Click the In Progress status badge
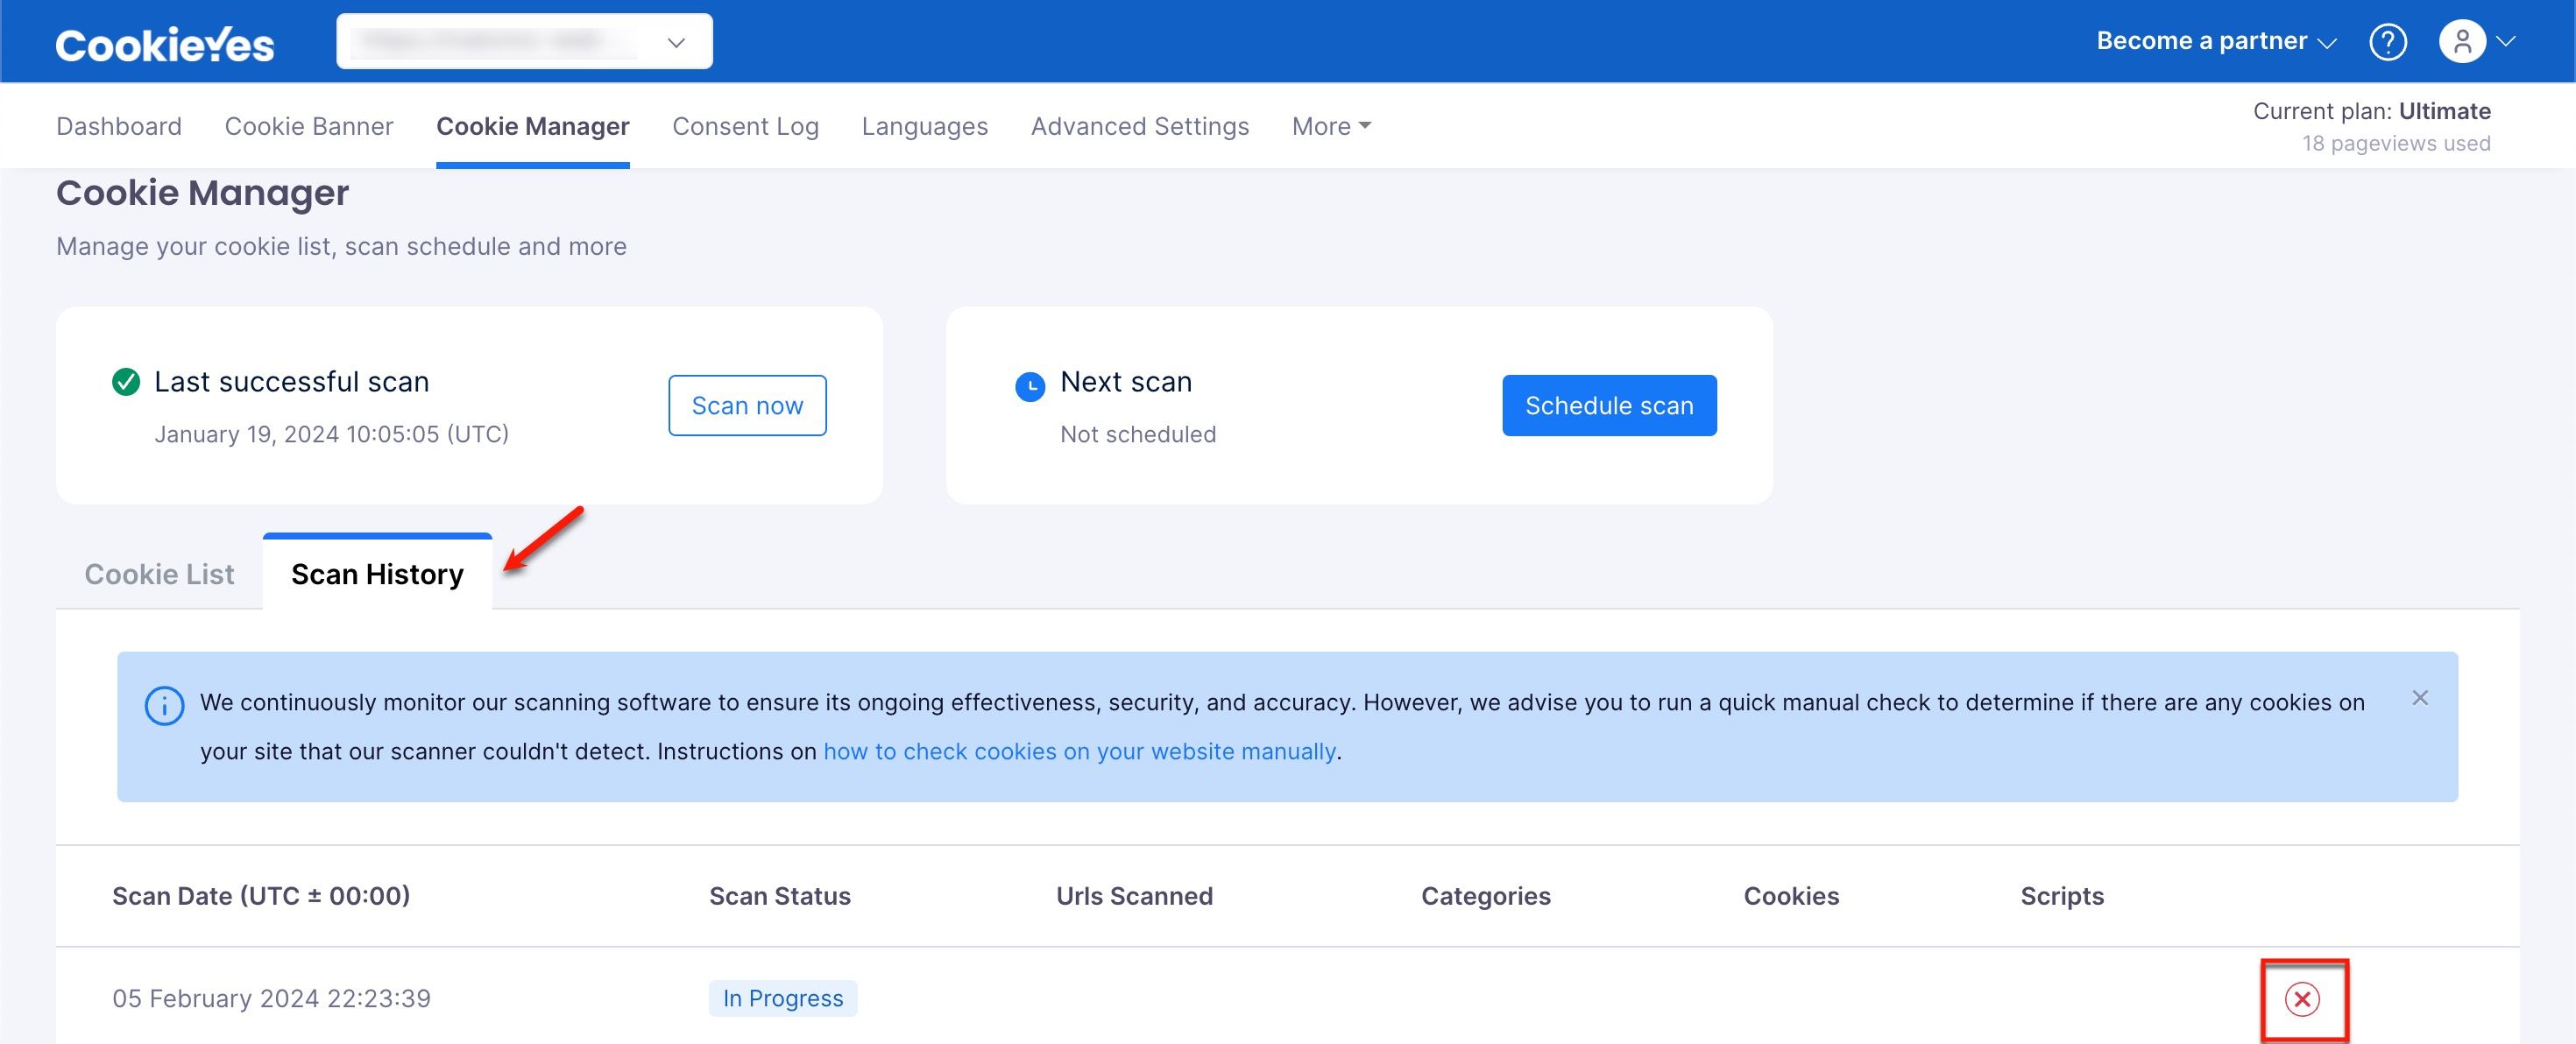2576x1044 pixels. (783, 998)
